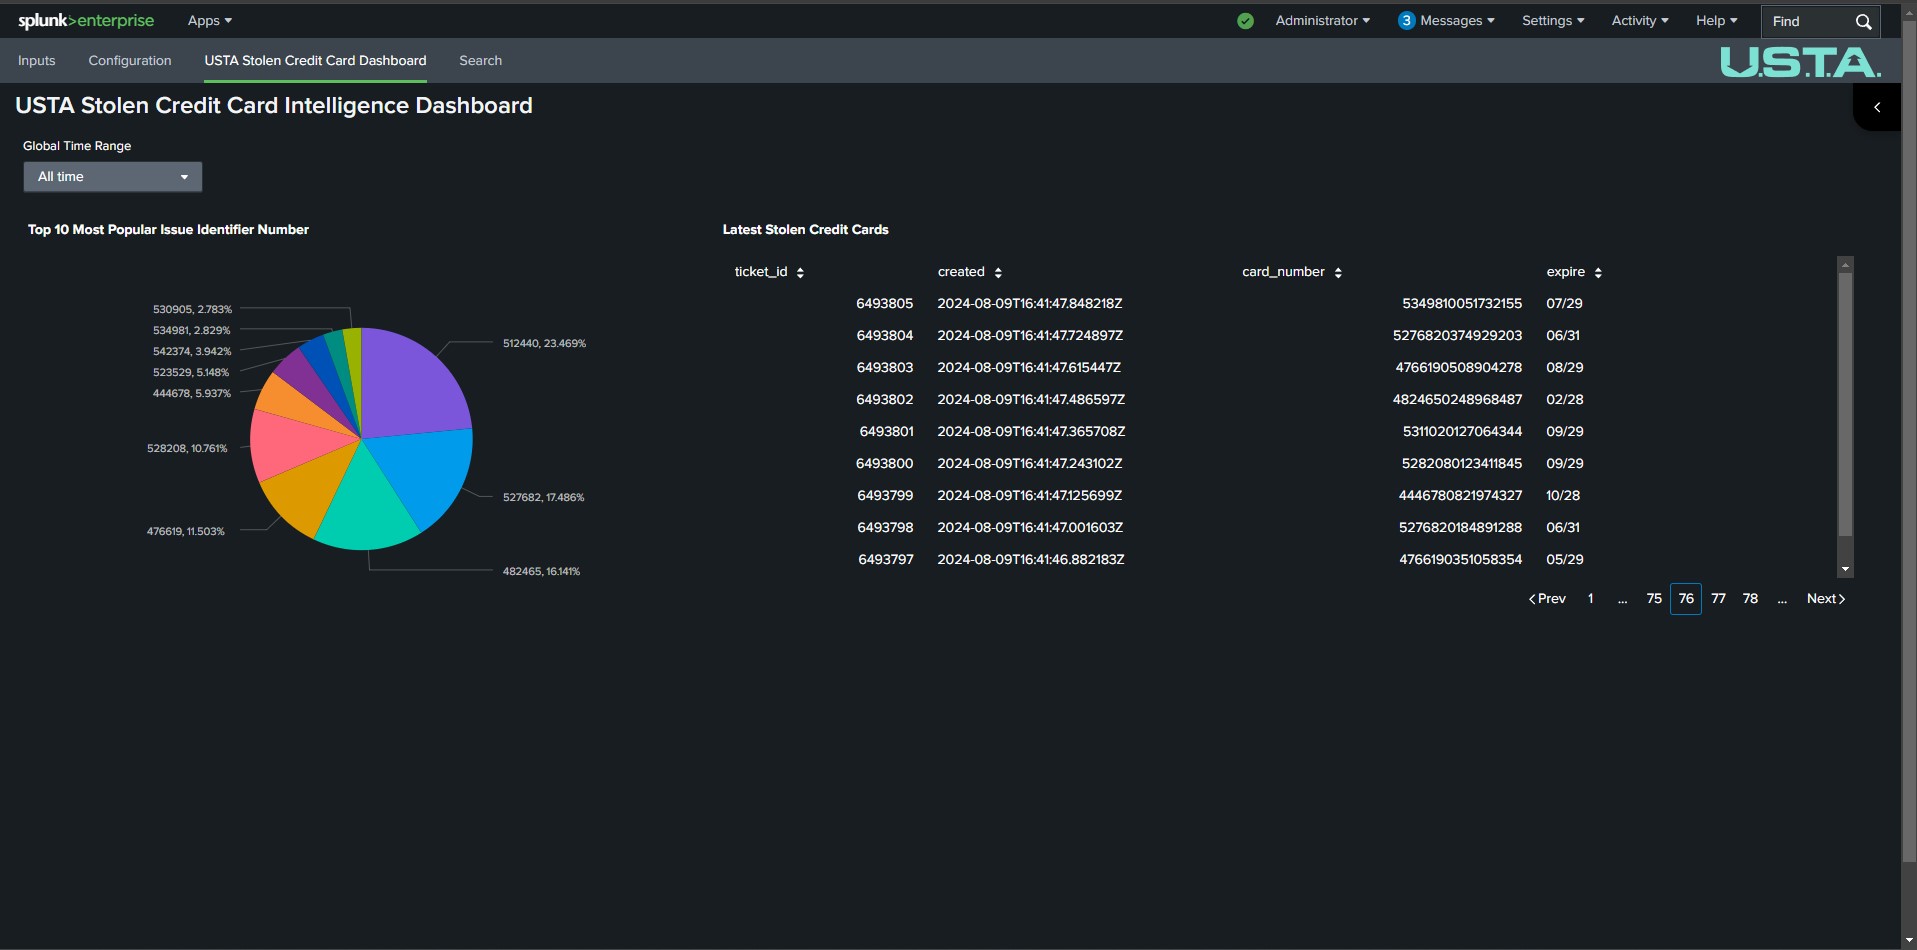Open the Apps dropdown menu

pos(209,21)
